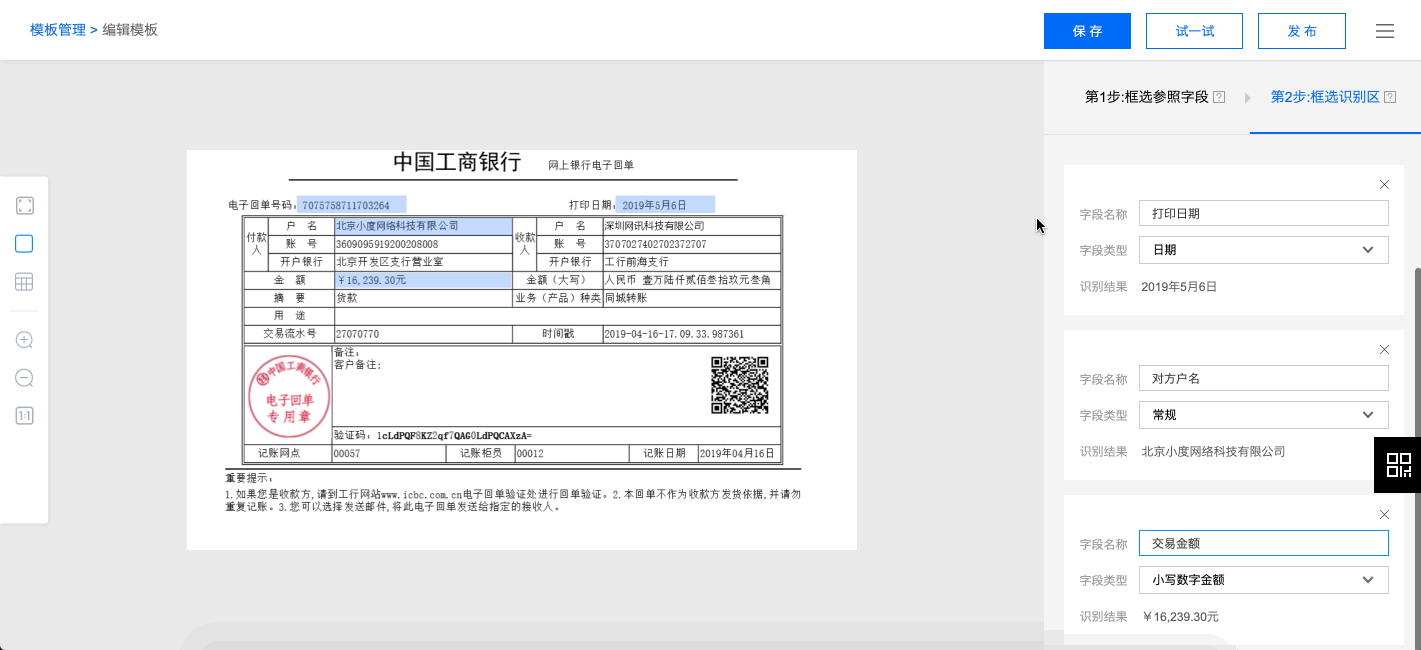Image resolution: width=1421 pixels, height=650 pixels.
Task: Click transaction number 27070770 on receipt
Action: point(357,334)
